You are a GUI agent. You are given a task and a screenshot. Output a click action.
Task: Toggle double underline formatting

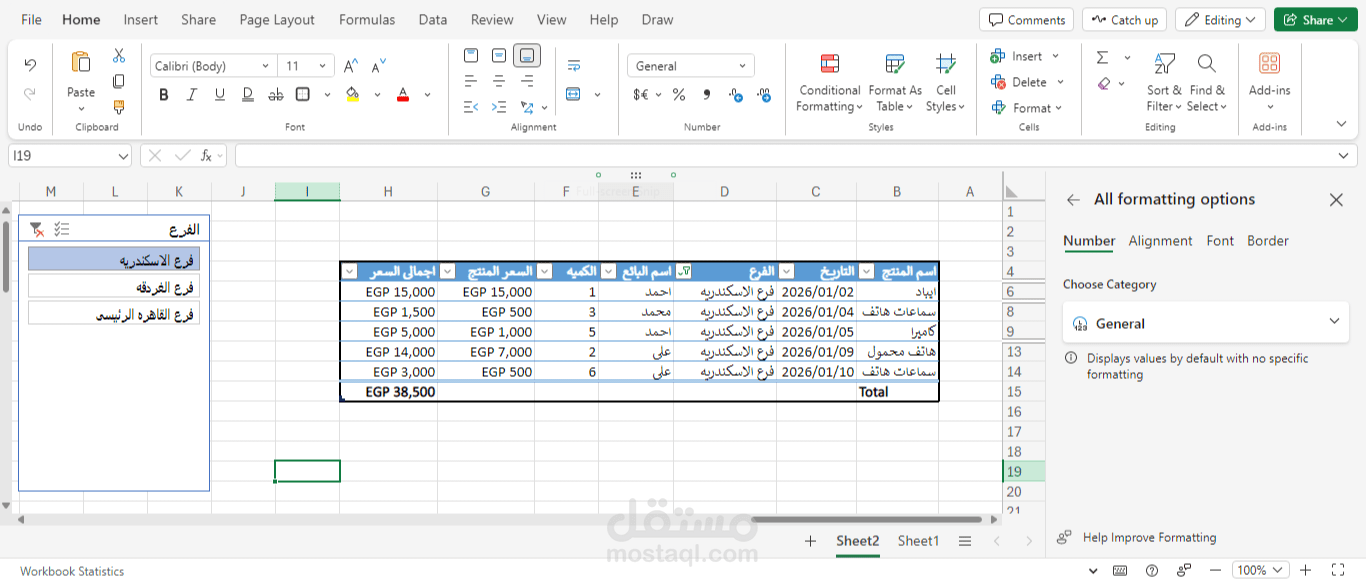(247, 95)
